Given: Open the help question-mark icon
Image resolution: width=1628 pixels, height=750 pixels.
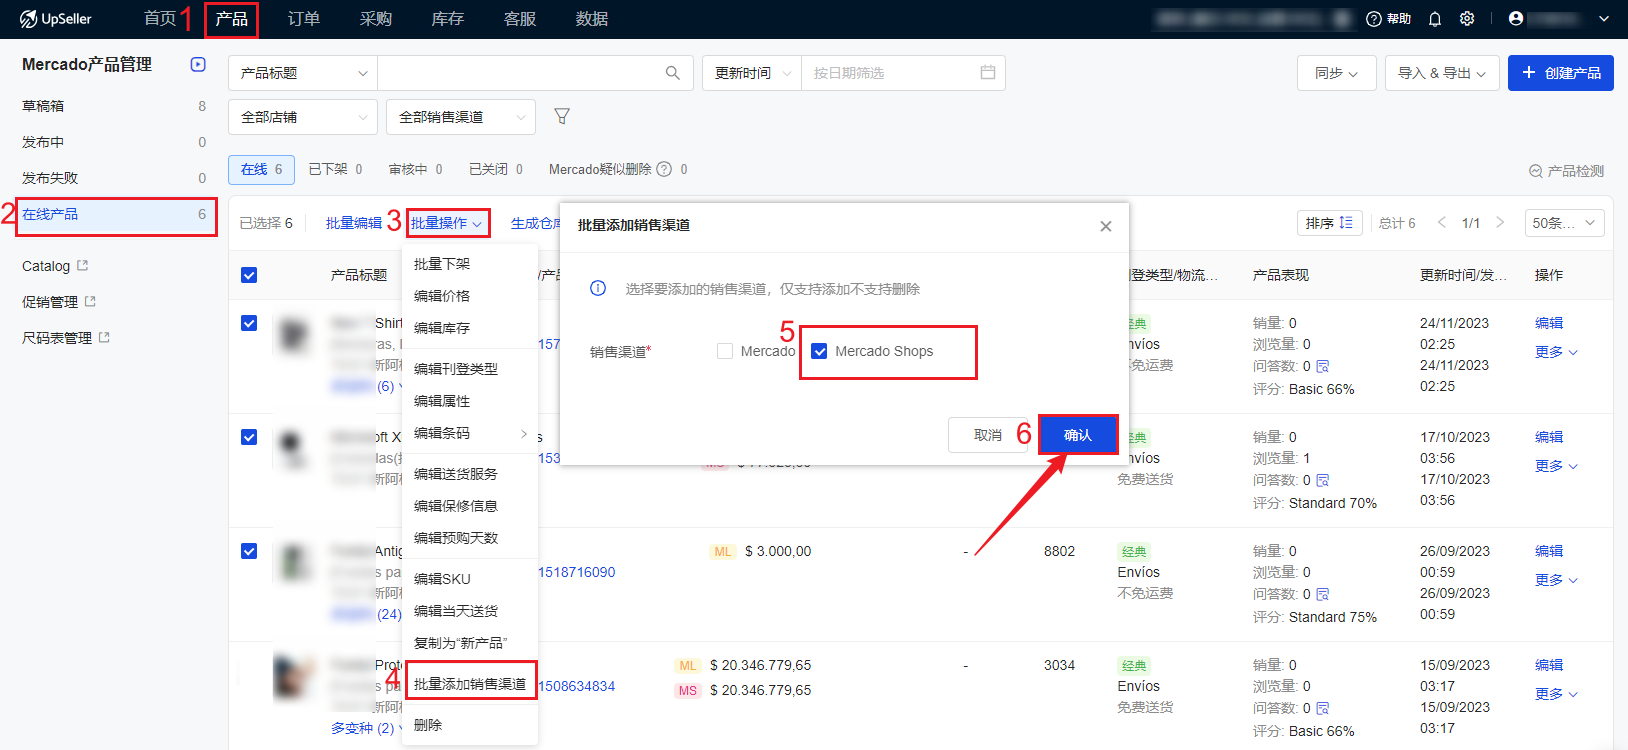Looking at the screenshot, I should (x=1374, y=19).
